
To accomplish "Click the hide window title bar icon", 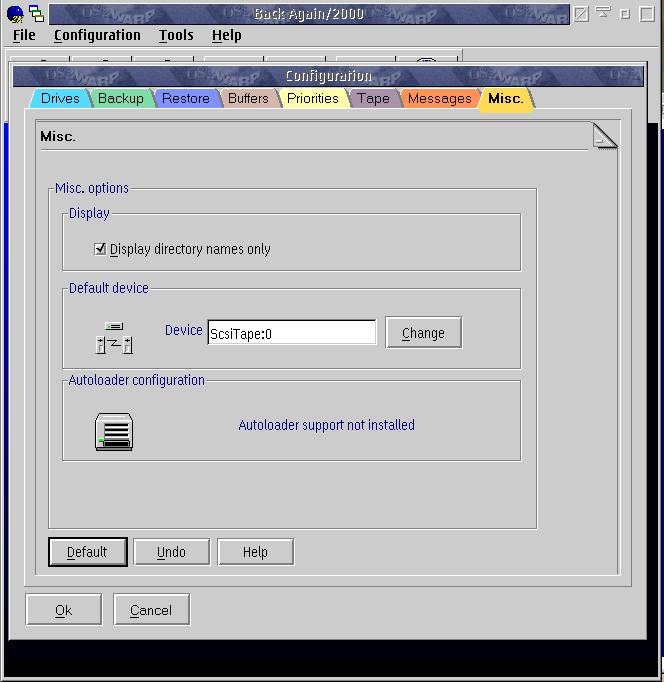I will 581,14.
